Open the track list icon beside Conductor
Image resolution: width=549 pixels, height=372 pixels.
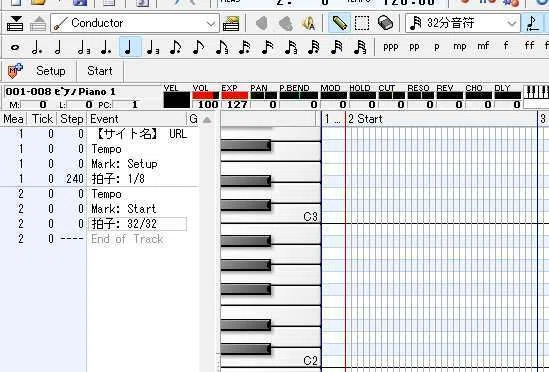pyautogui.click(x=231, y=23)
